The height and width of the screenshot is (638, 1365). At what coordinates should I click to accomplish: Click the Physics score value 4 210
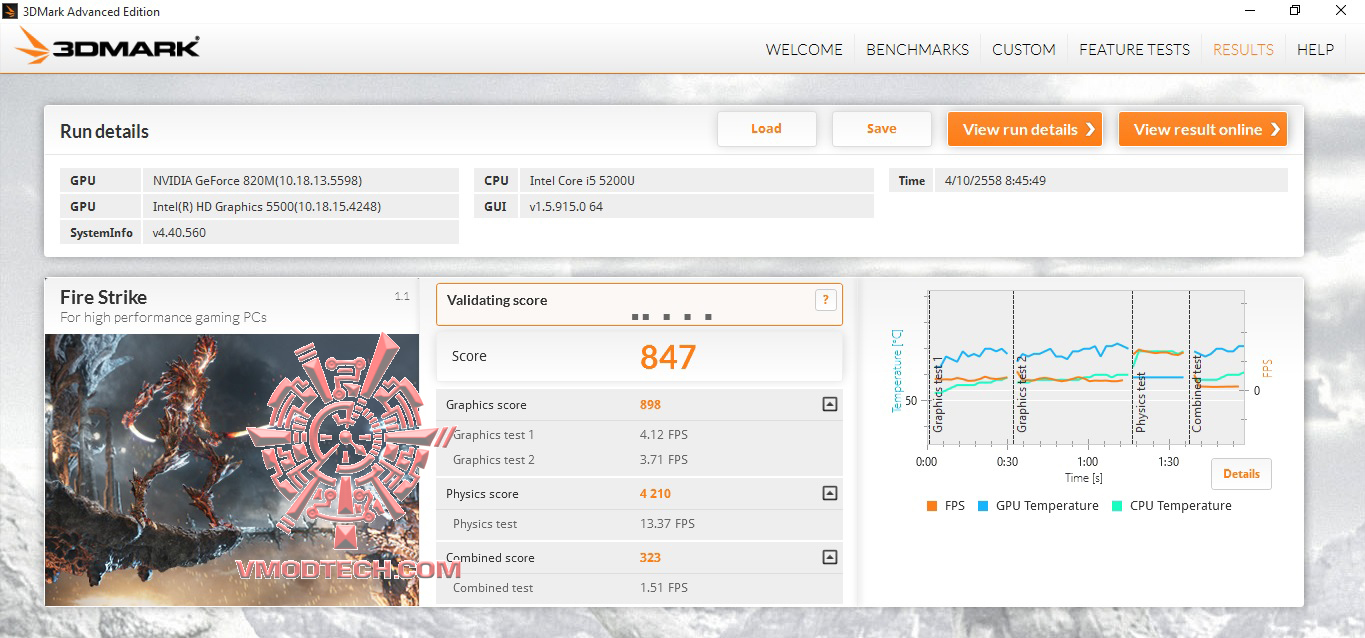pyautogui.click(x=655, y=494)
